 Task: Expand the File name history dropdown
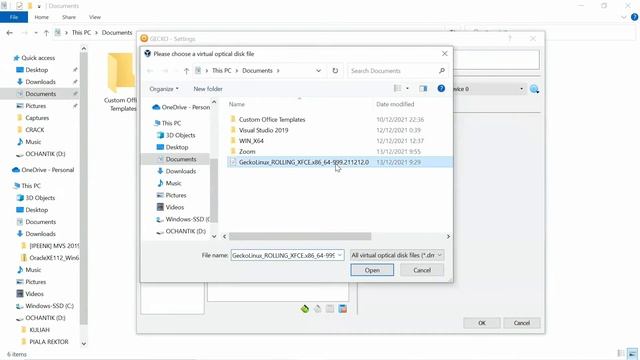click(340, 255)
